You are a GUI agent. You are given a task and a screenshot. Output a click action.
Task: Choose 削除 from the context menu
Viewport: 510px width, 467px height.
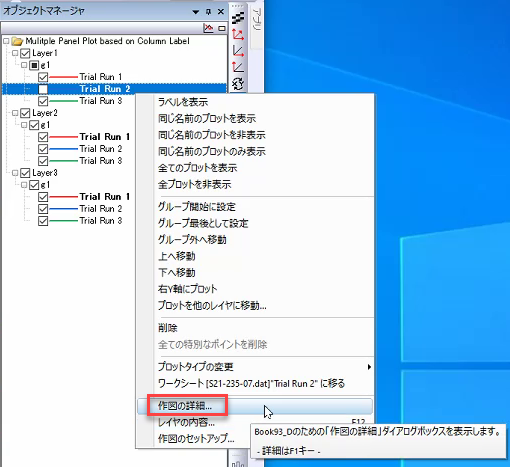(255, 328)
